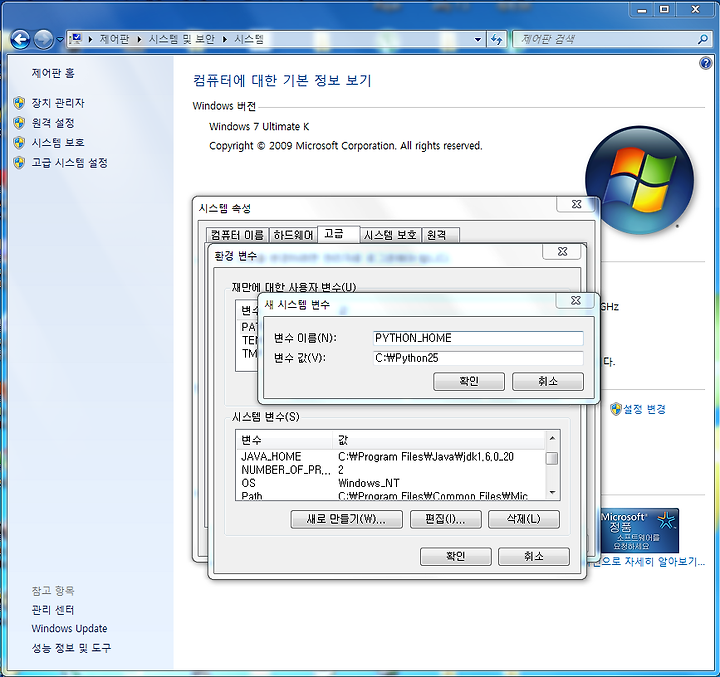Click the 값 column header in system variables
The image size is (720, 677).
coord(439,440)
